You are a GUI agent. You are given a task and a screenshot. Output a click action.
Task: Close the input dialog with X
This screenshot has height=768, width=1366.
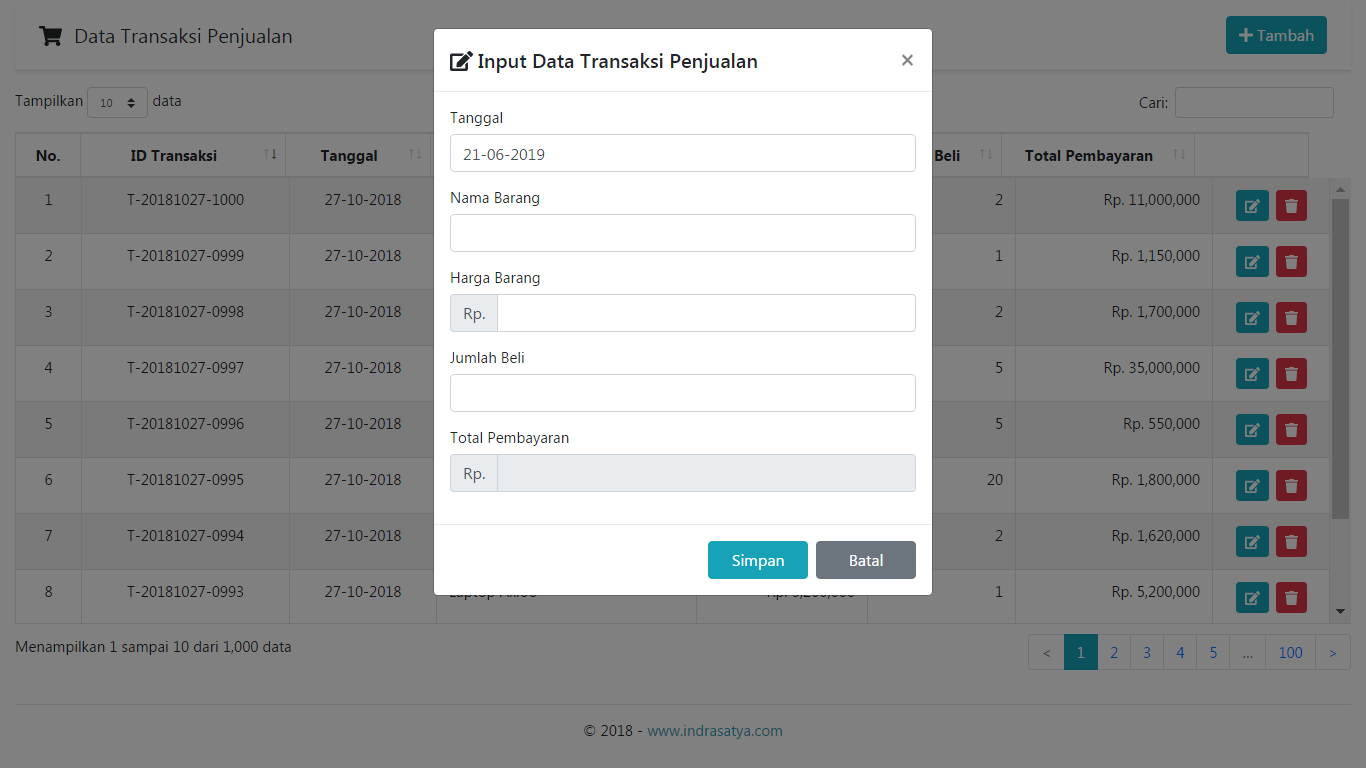pos(907,60)
